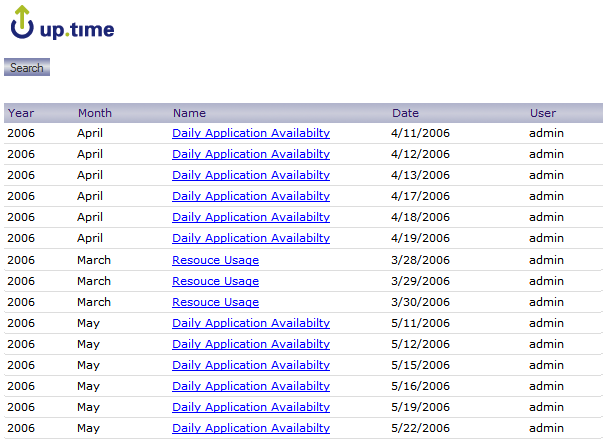
Task: Click the Name column header
Action: click(189, 113)
